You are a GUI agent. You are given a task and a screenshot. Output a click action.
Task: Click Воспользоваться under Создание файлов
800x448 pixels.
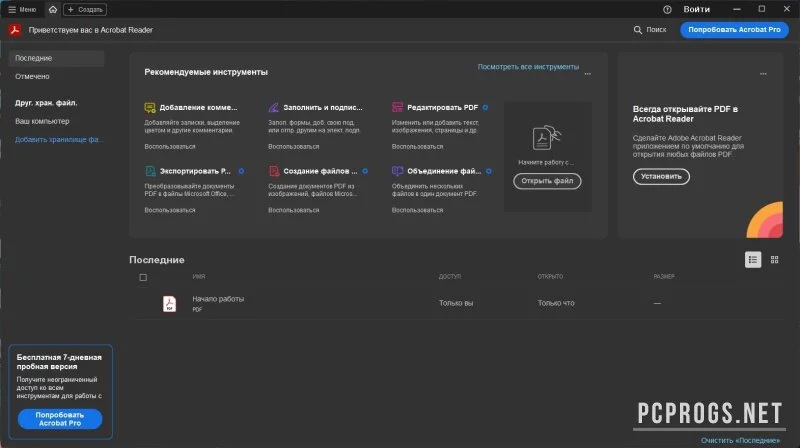(294, 210)
